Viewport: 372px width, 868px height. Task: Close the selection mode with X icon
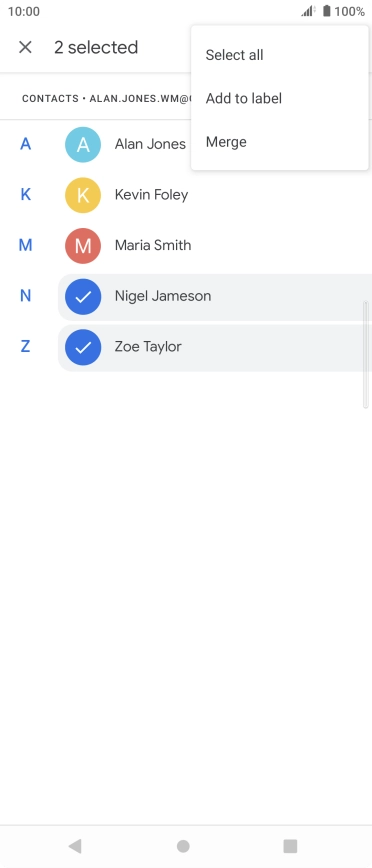pyautogui.click(x=25, y=47)
